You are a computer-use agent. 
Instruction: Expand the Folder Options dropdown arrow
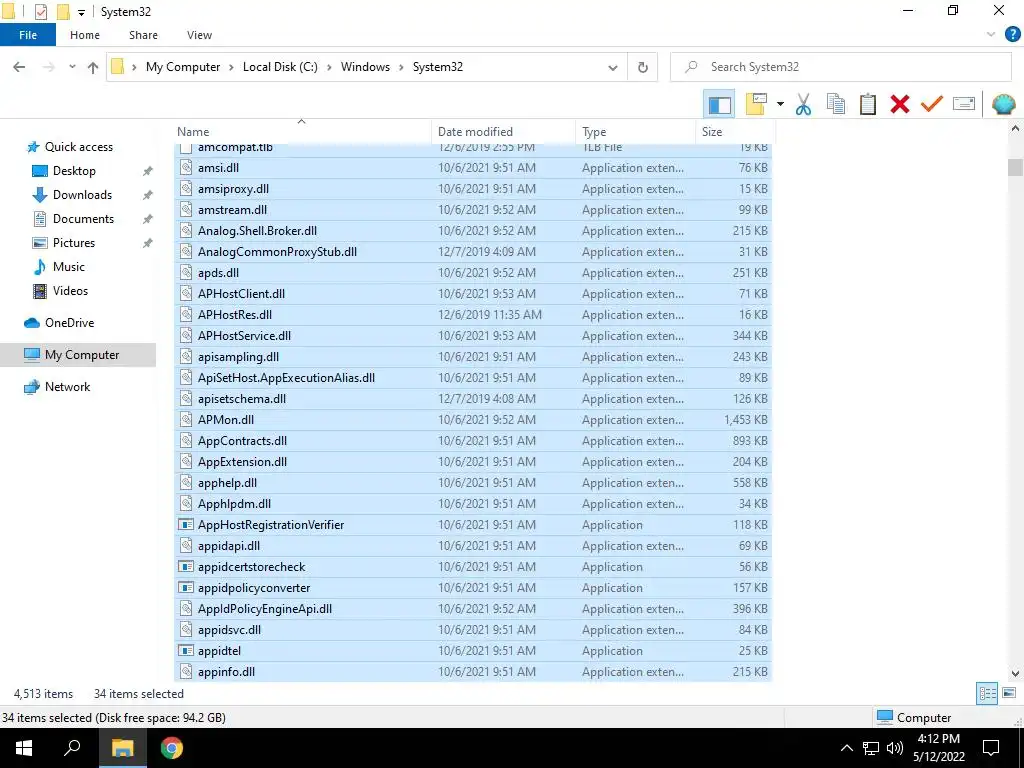tap(780, 104)
